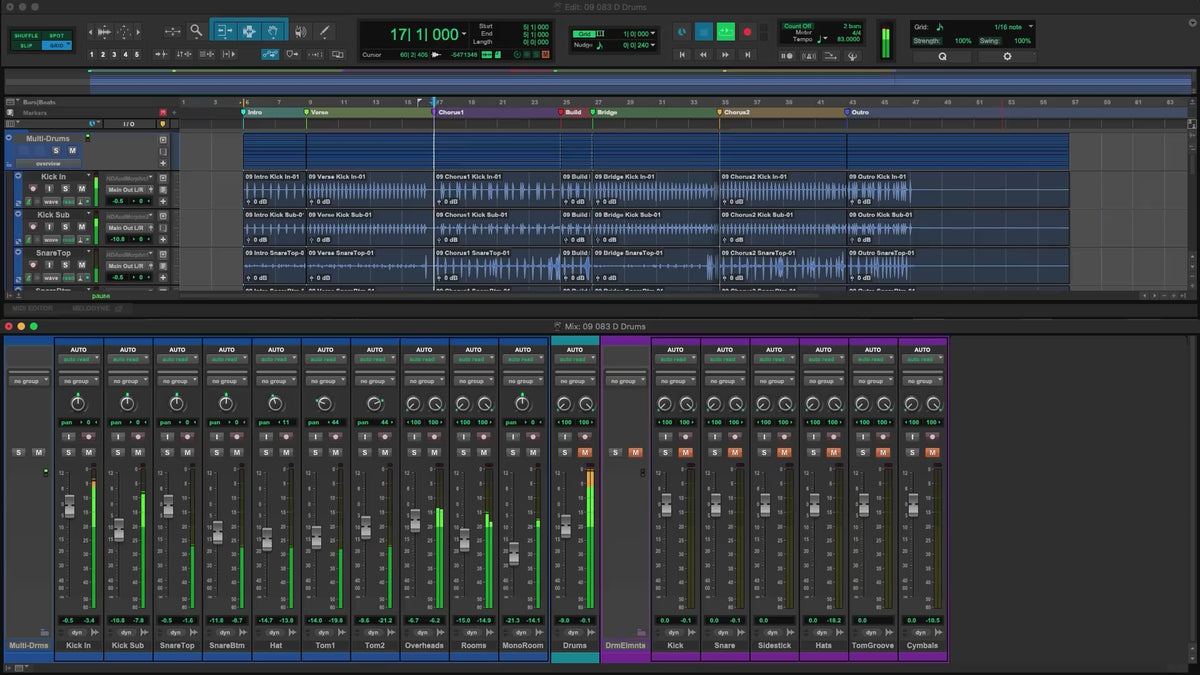Image resolution: width=1200 pixels, height=675 pixels.
Task: Solo the Kick Sub track in Edit window
Action: [x=65, y=227]
